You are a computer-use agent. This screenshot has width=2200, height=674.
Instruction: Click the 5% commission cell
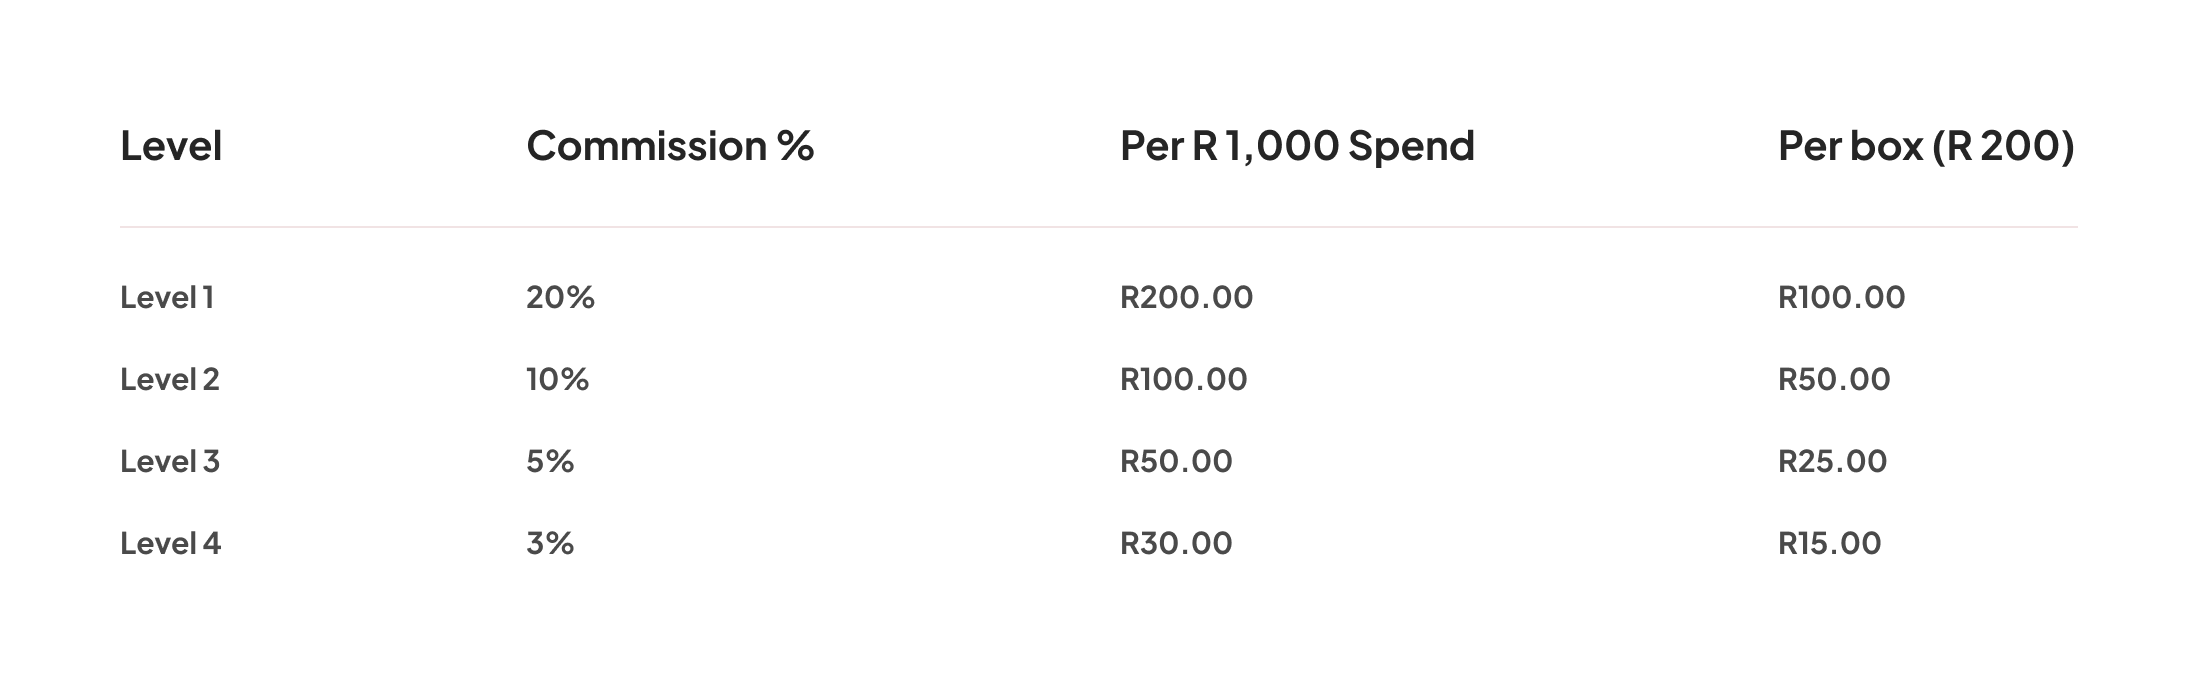[x=550, y=461]
